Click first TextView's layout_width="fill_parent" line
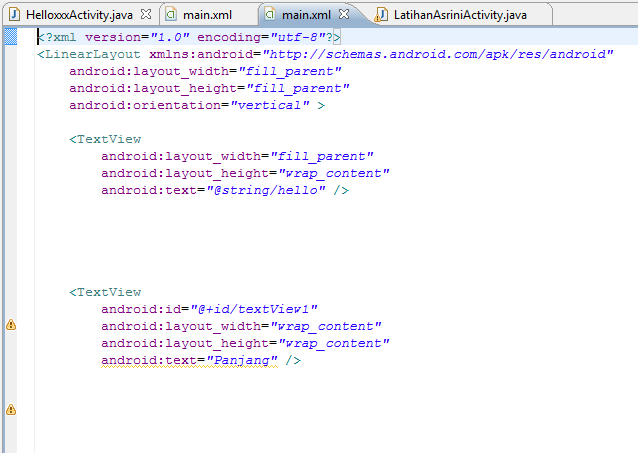This screenshot has height=453, width=638. [237, 156]
